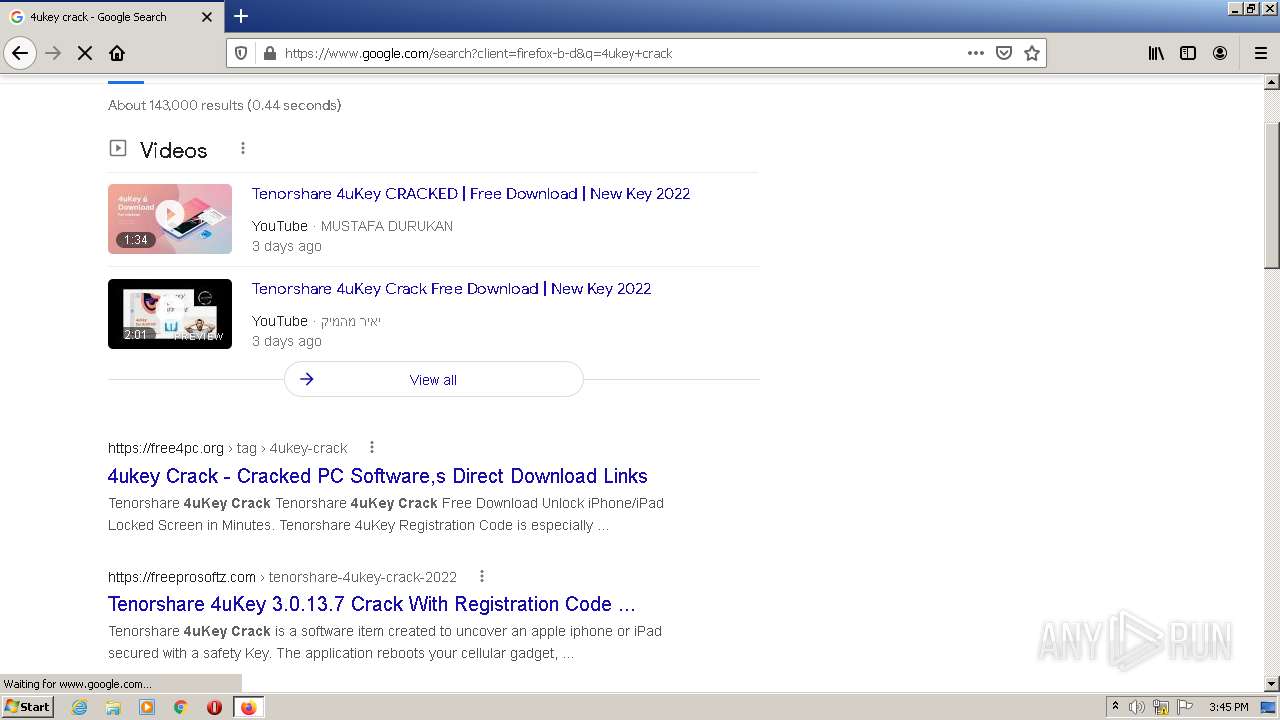Launch Internet Explorer from the taskbar
Image resolution: width=1280 pixels, height=720 pixels.
(x=80, y=707)
